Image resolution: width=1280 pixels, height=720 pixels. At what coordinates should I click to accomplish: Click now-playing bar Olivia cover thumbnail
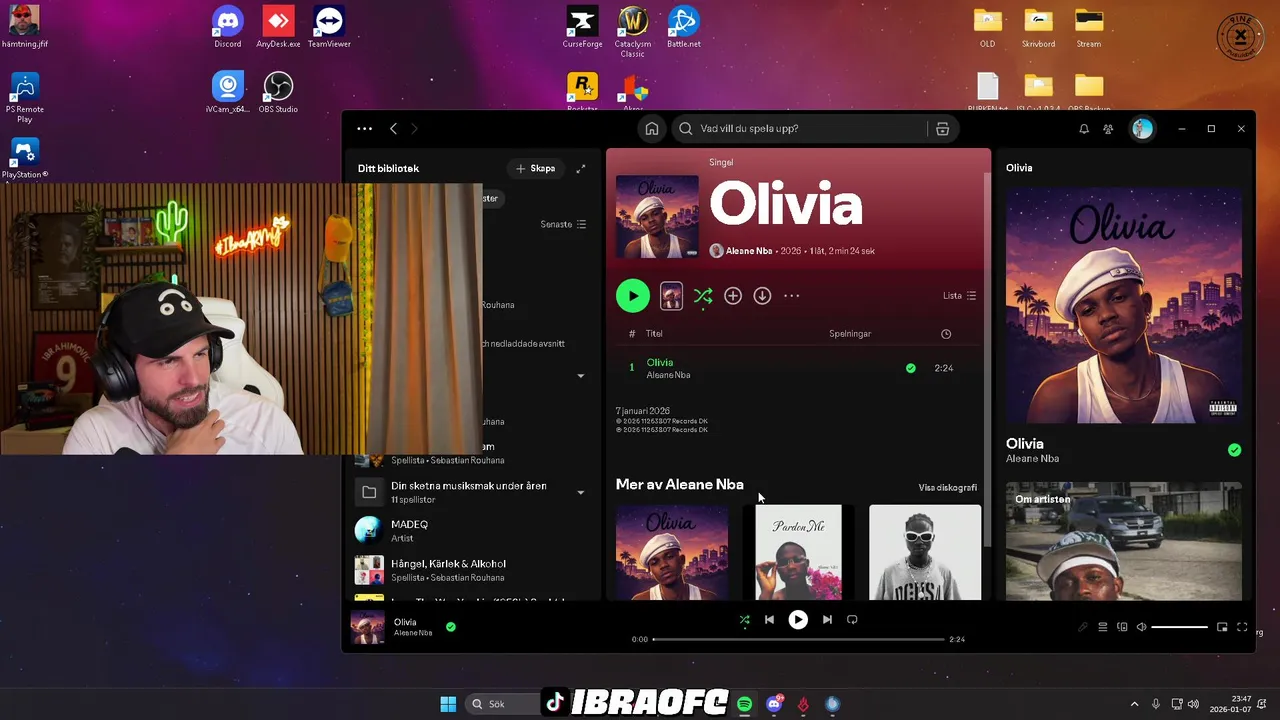click(367, 627)
